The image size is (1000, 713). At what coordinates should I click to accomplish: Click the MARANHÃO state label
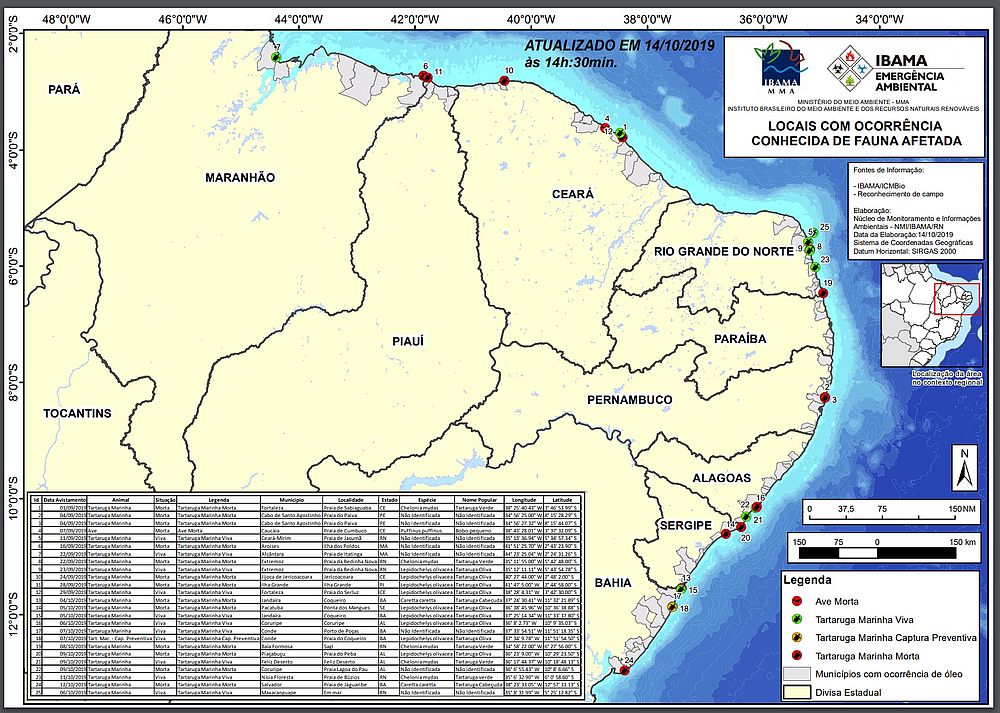point(239,177)
